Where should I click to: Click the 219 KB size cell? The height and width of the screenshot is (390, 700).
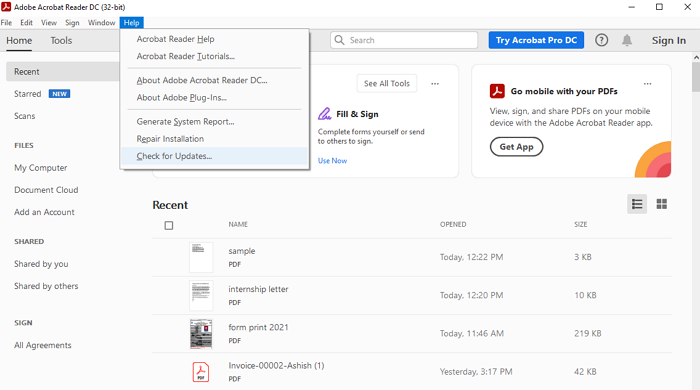(588, 333)
